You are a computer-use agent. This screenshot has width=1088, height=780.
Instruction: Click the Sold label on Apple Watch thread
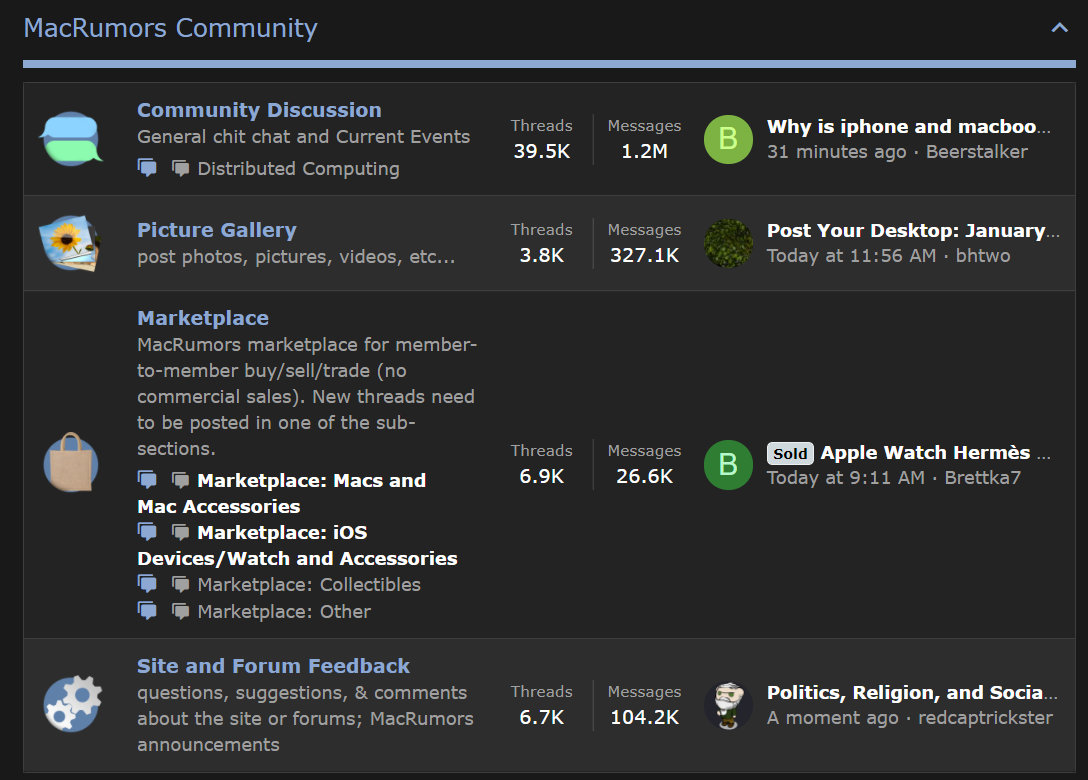click(790, 453)
